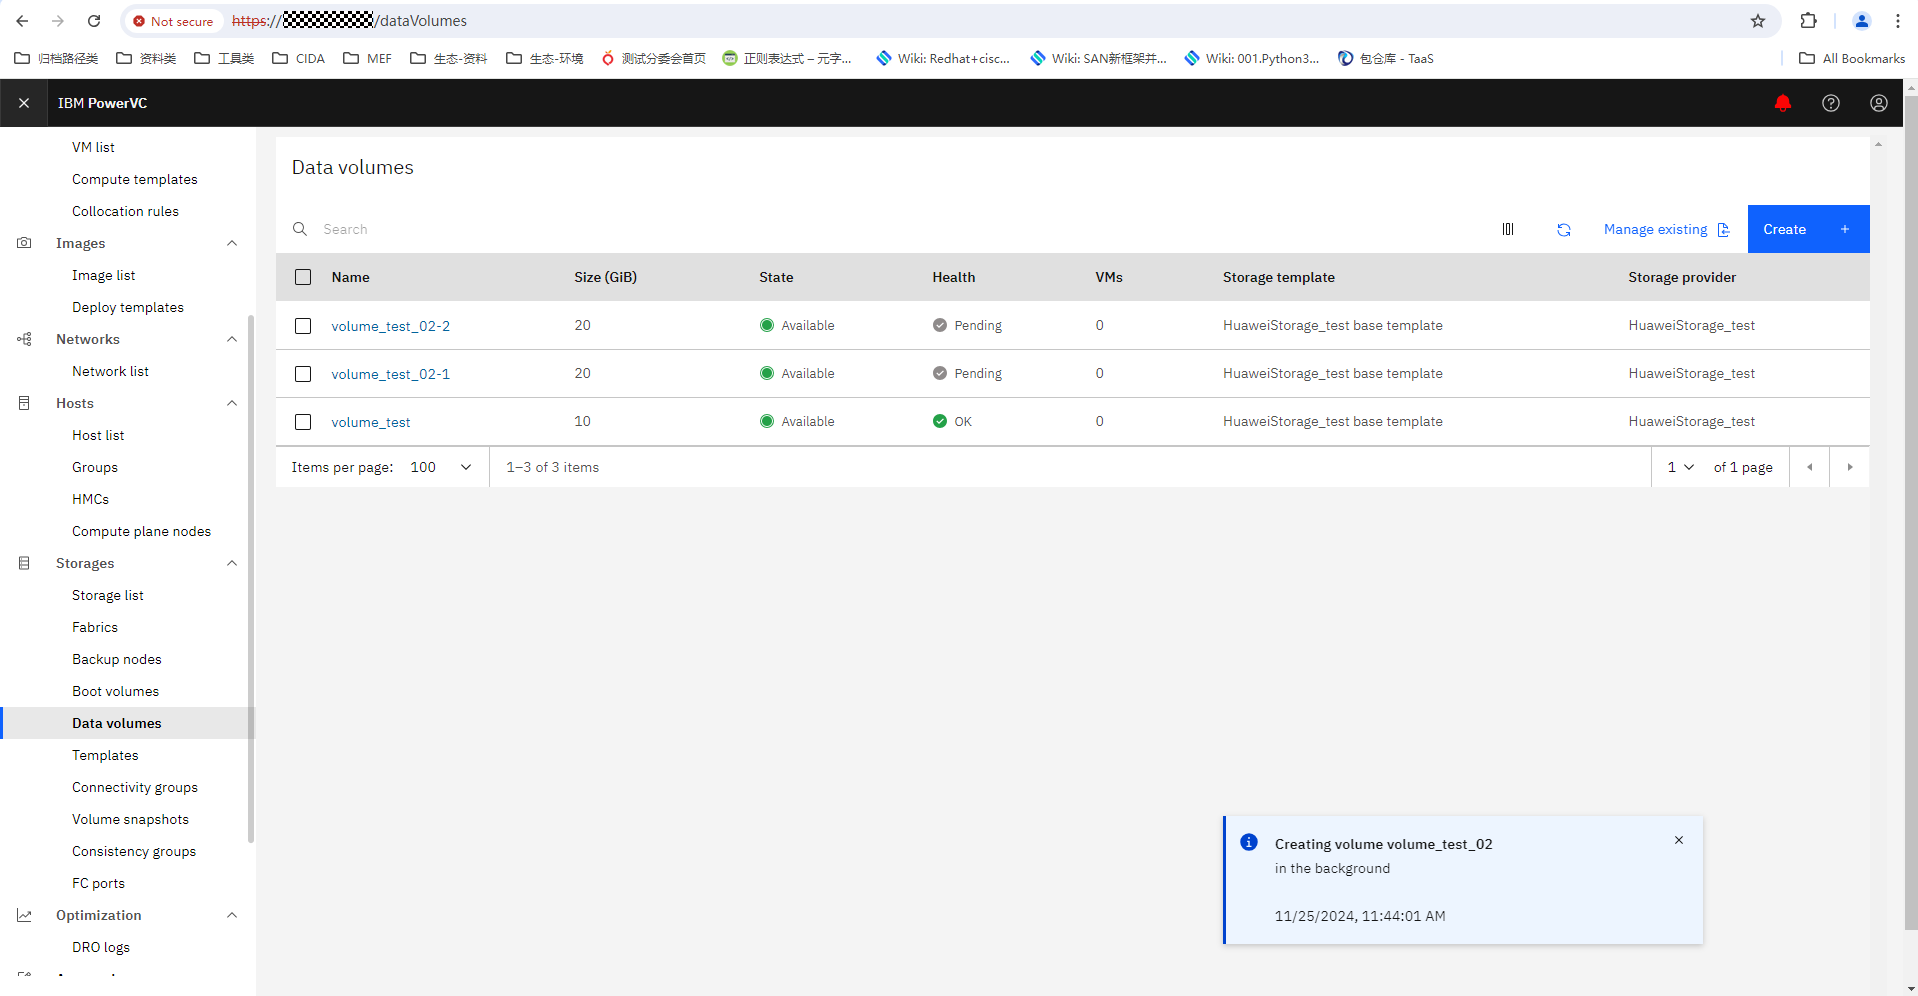1918x996 pixels.
Task: Dismiss the Creating volume notification
Action: coord(1679,840)
